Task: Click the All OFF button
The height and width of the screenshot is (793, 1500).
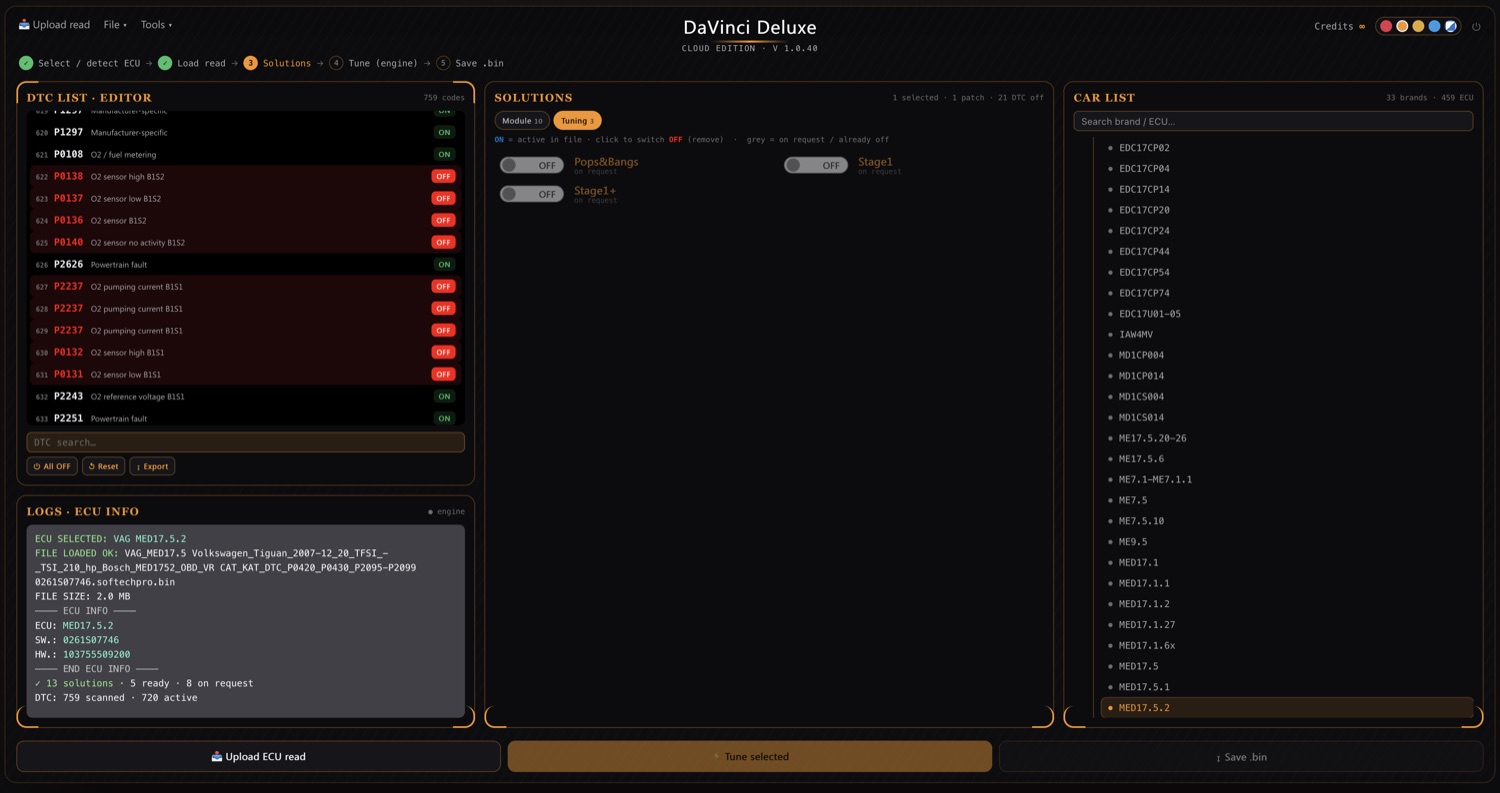Action: point(52,466)
